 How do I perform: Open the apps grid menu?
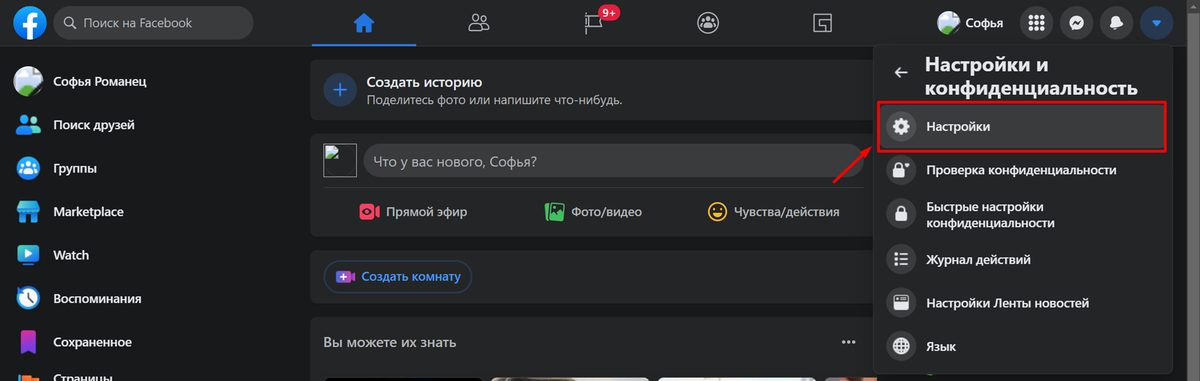(1037, 22)
